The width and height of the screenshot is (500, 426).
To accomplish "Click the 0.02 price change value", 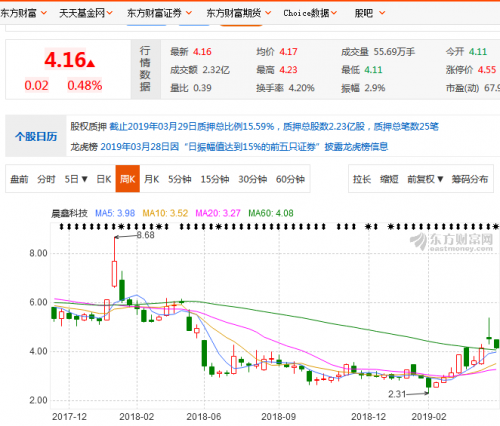I will 36,86.
